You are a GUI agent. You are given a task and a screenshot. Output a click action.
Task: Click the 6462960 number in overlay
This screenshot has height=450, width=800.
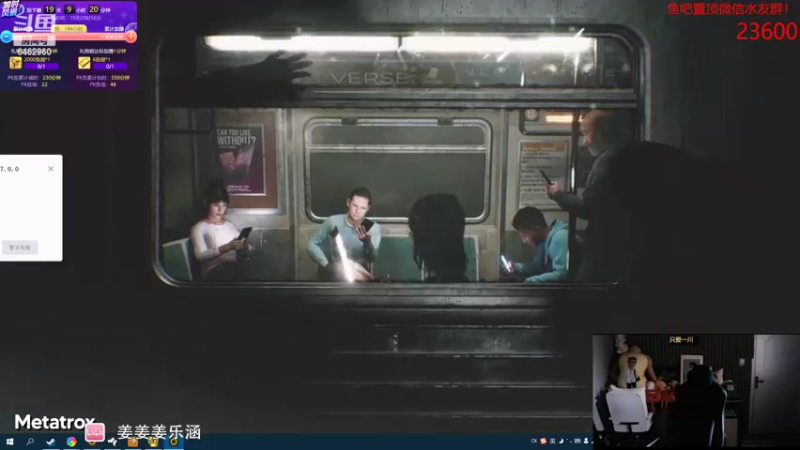34,52
